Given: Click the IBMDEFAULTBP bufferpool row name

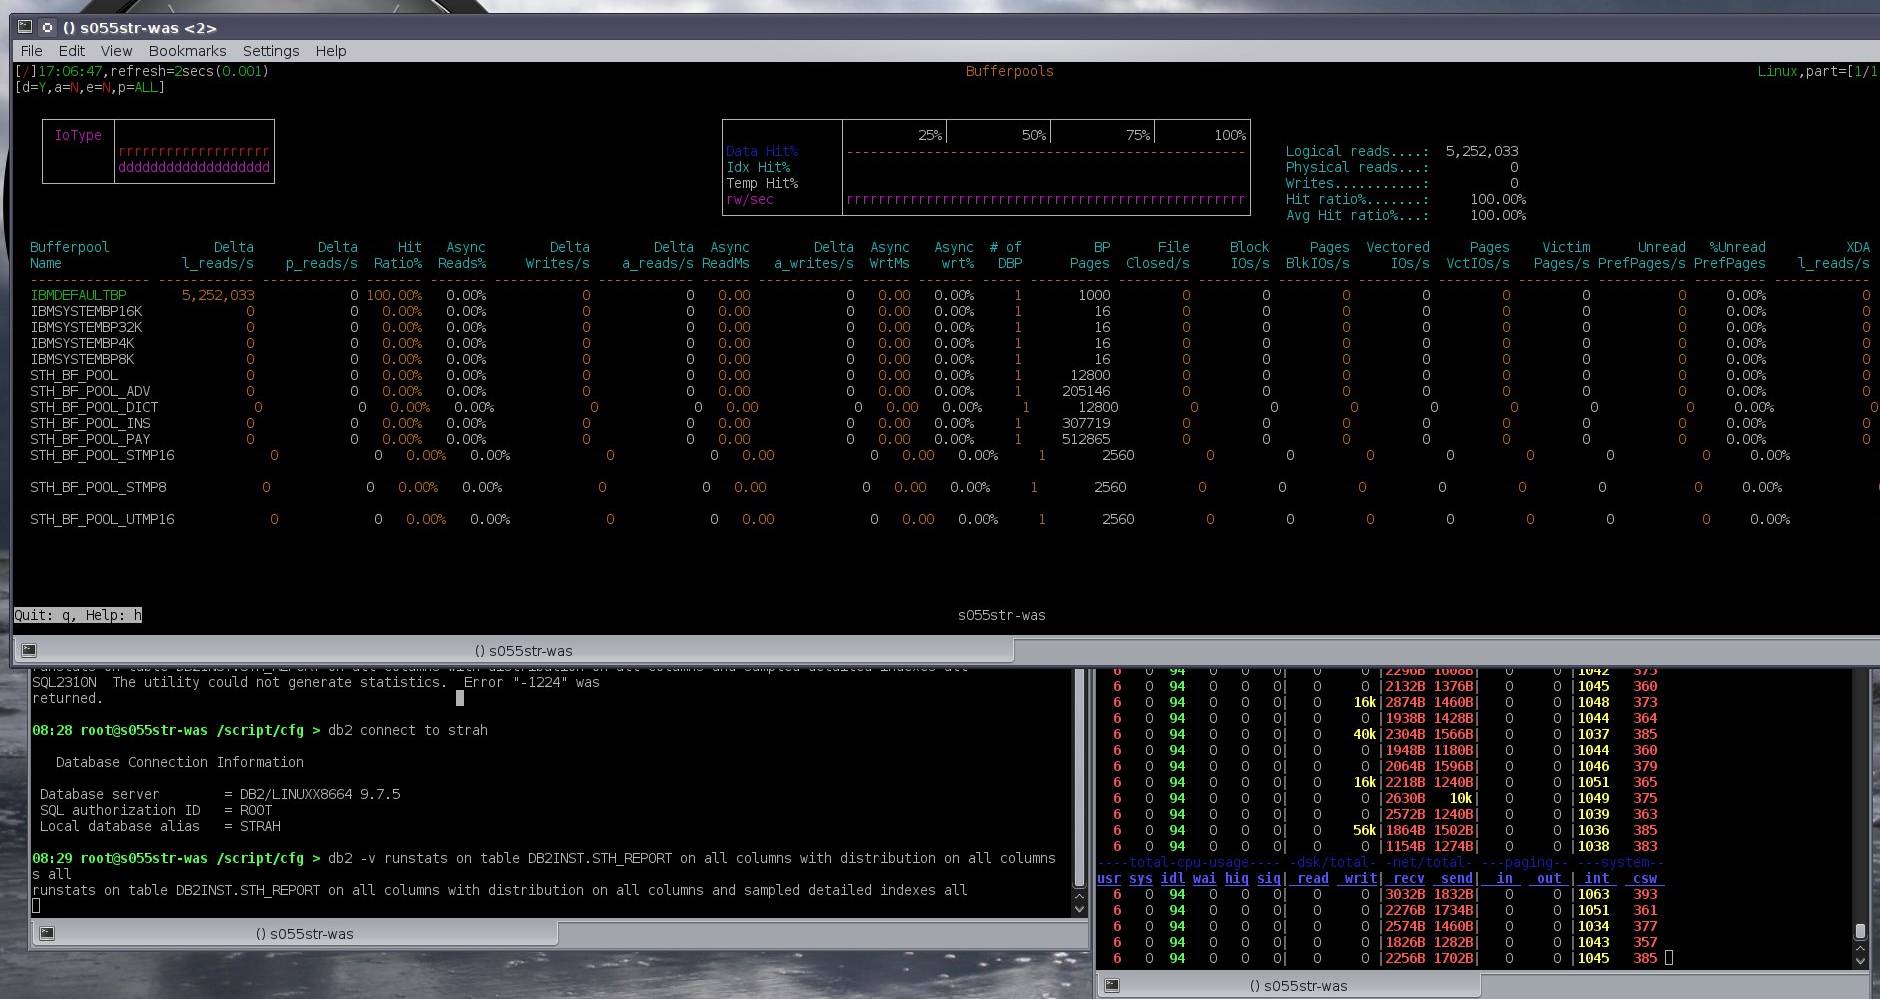Looking at the screenshot, I should tap(78, 295).
